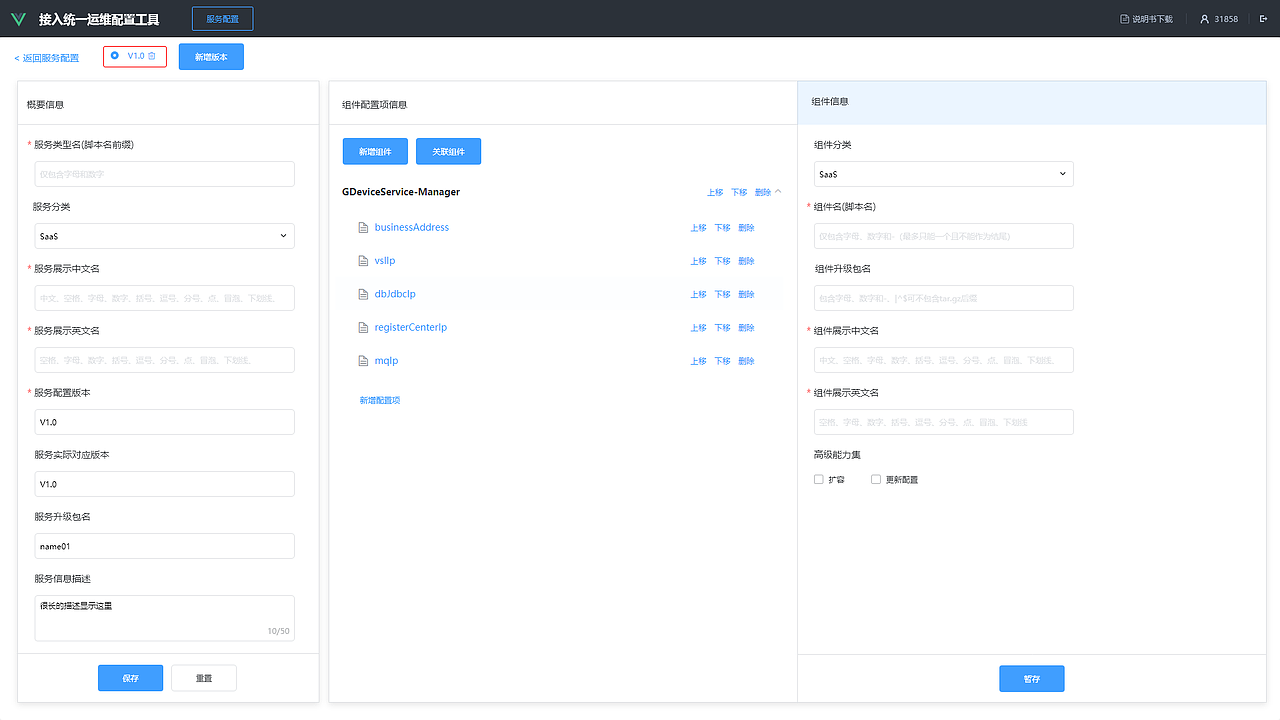Click the 组件展示中文名 input field
The image size is (1280, 720).
(x=944, y=360)
